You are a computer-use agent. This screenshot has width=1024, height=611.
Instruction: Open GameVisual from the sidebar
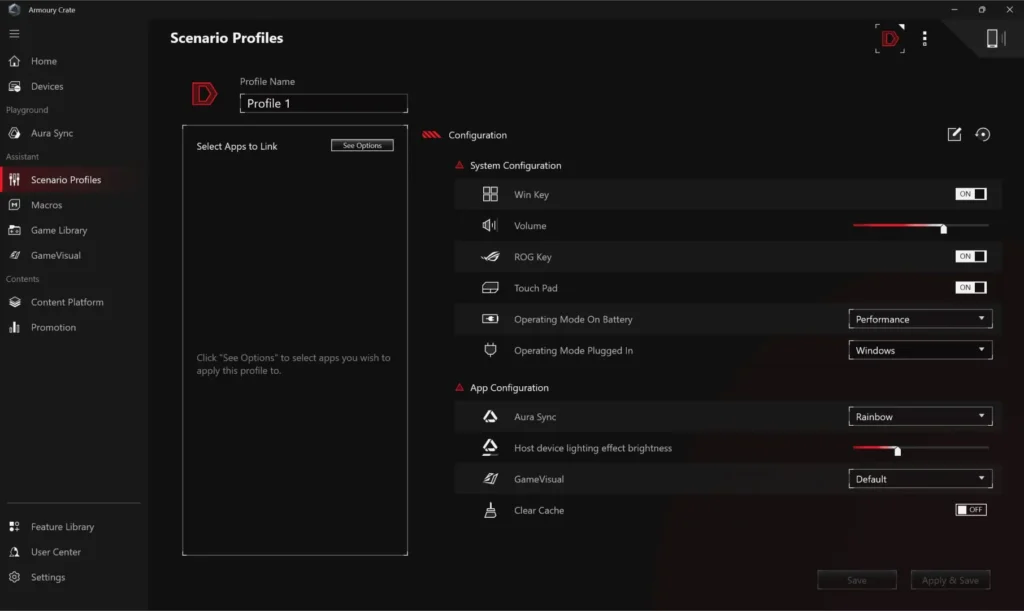pyautogui.click(x=58, y=254)
